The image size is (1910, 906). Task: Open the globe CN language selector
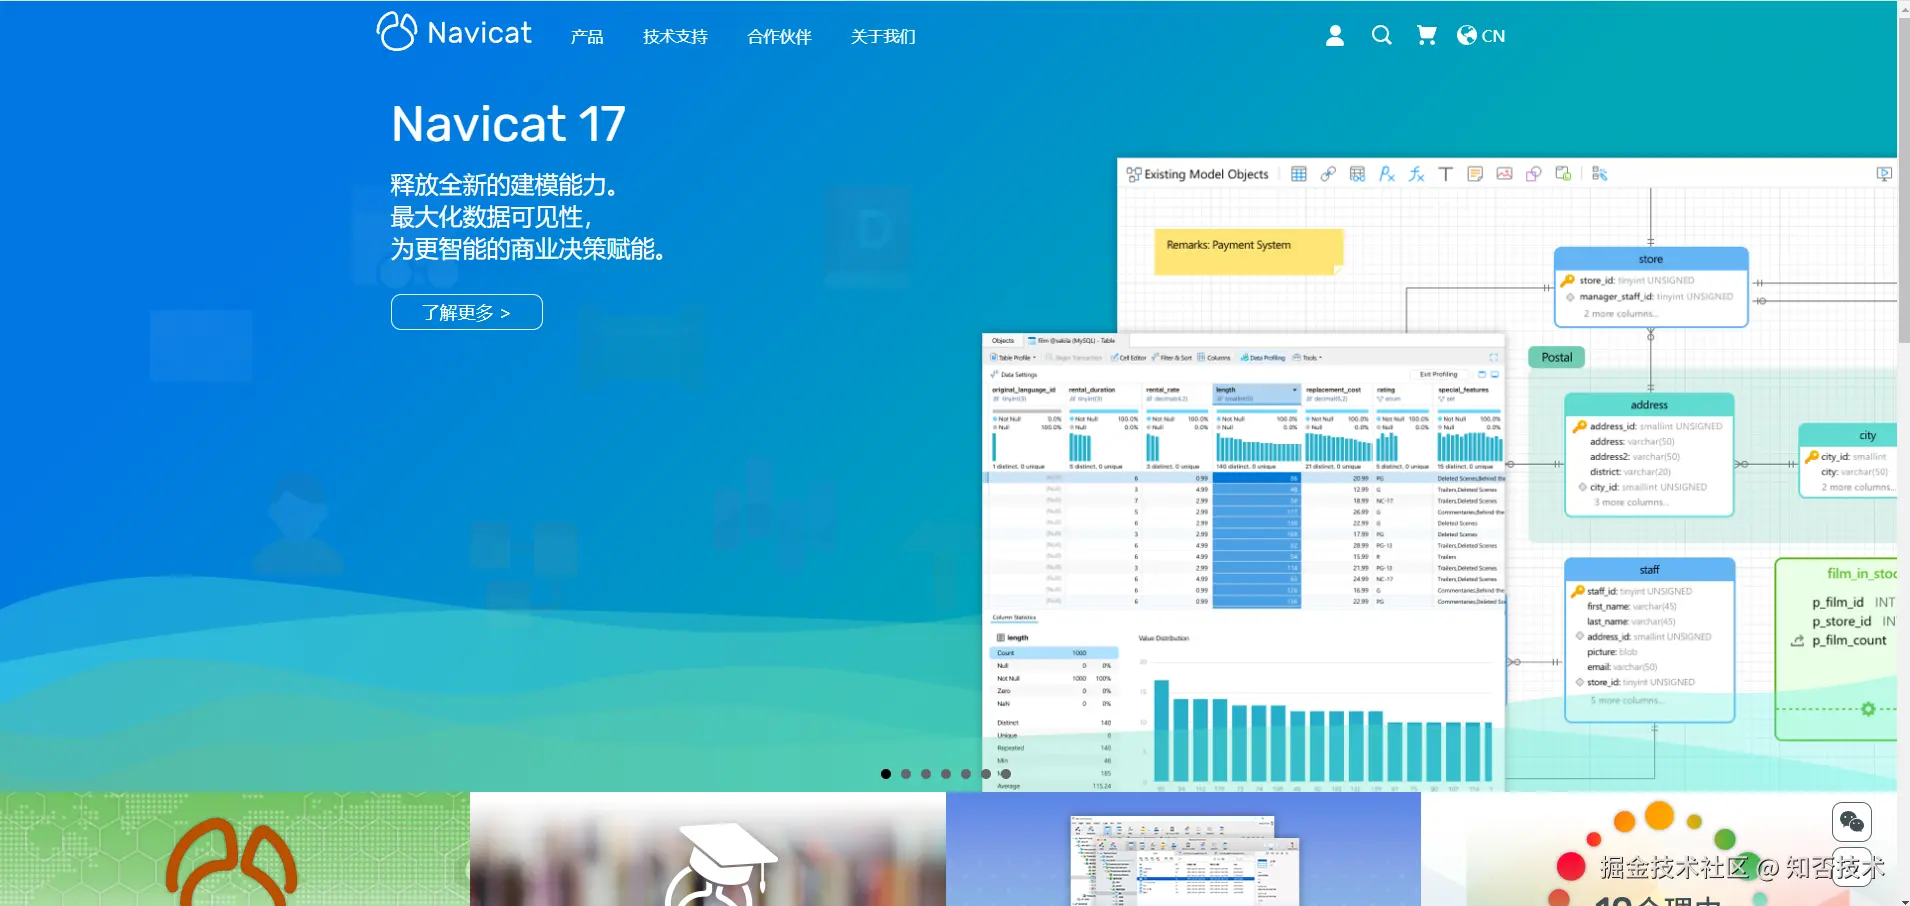point(1481,35)
